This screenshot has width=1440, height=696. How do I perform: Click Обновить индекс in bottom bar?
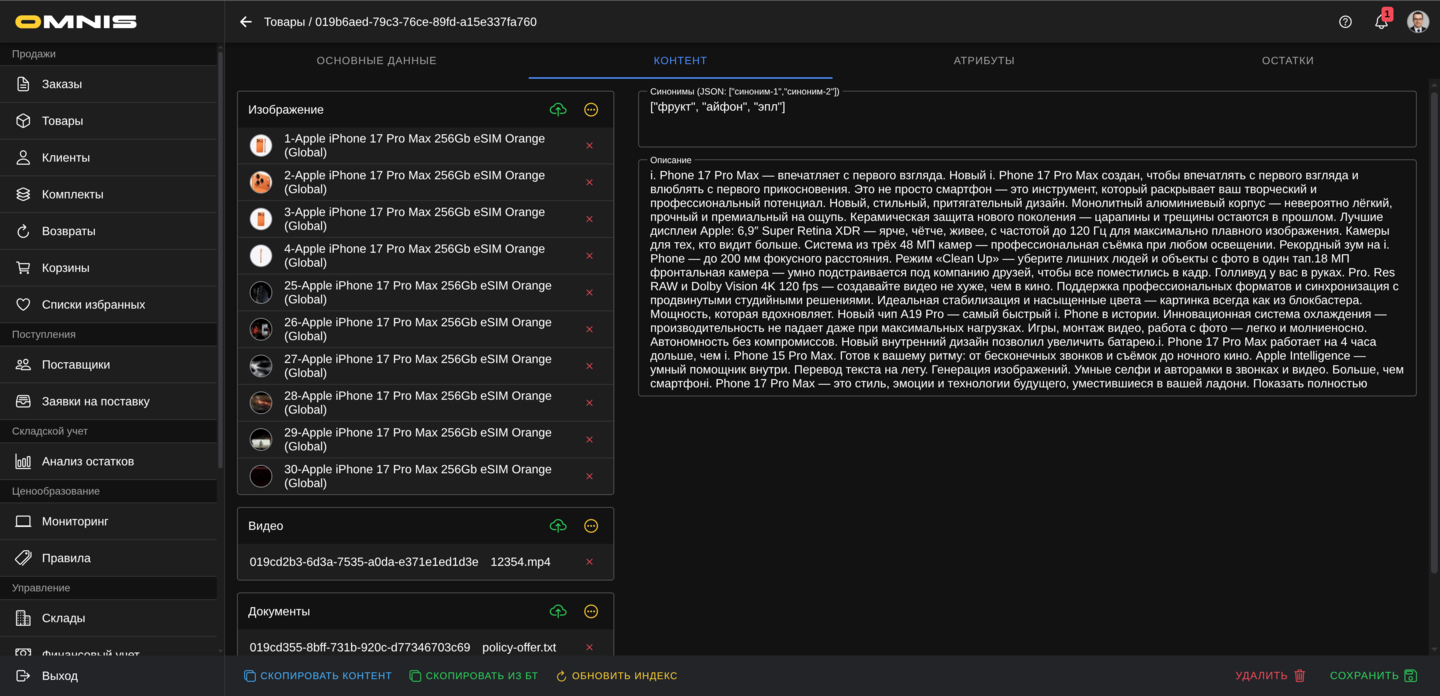coord(616,676)
